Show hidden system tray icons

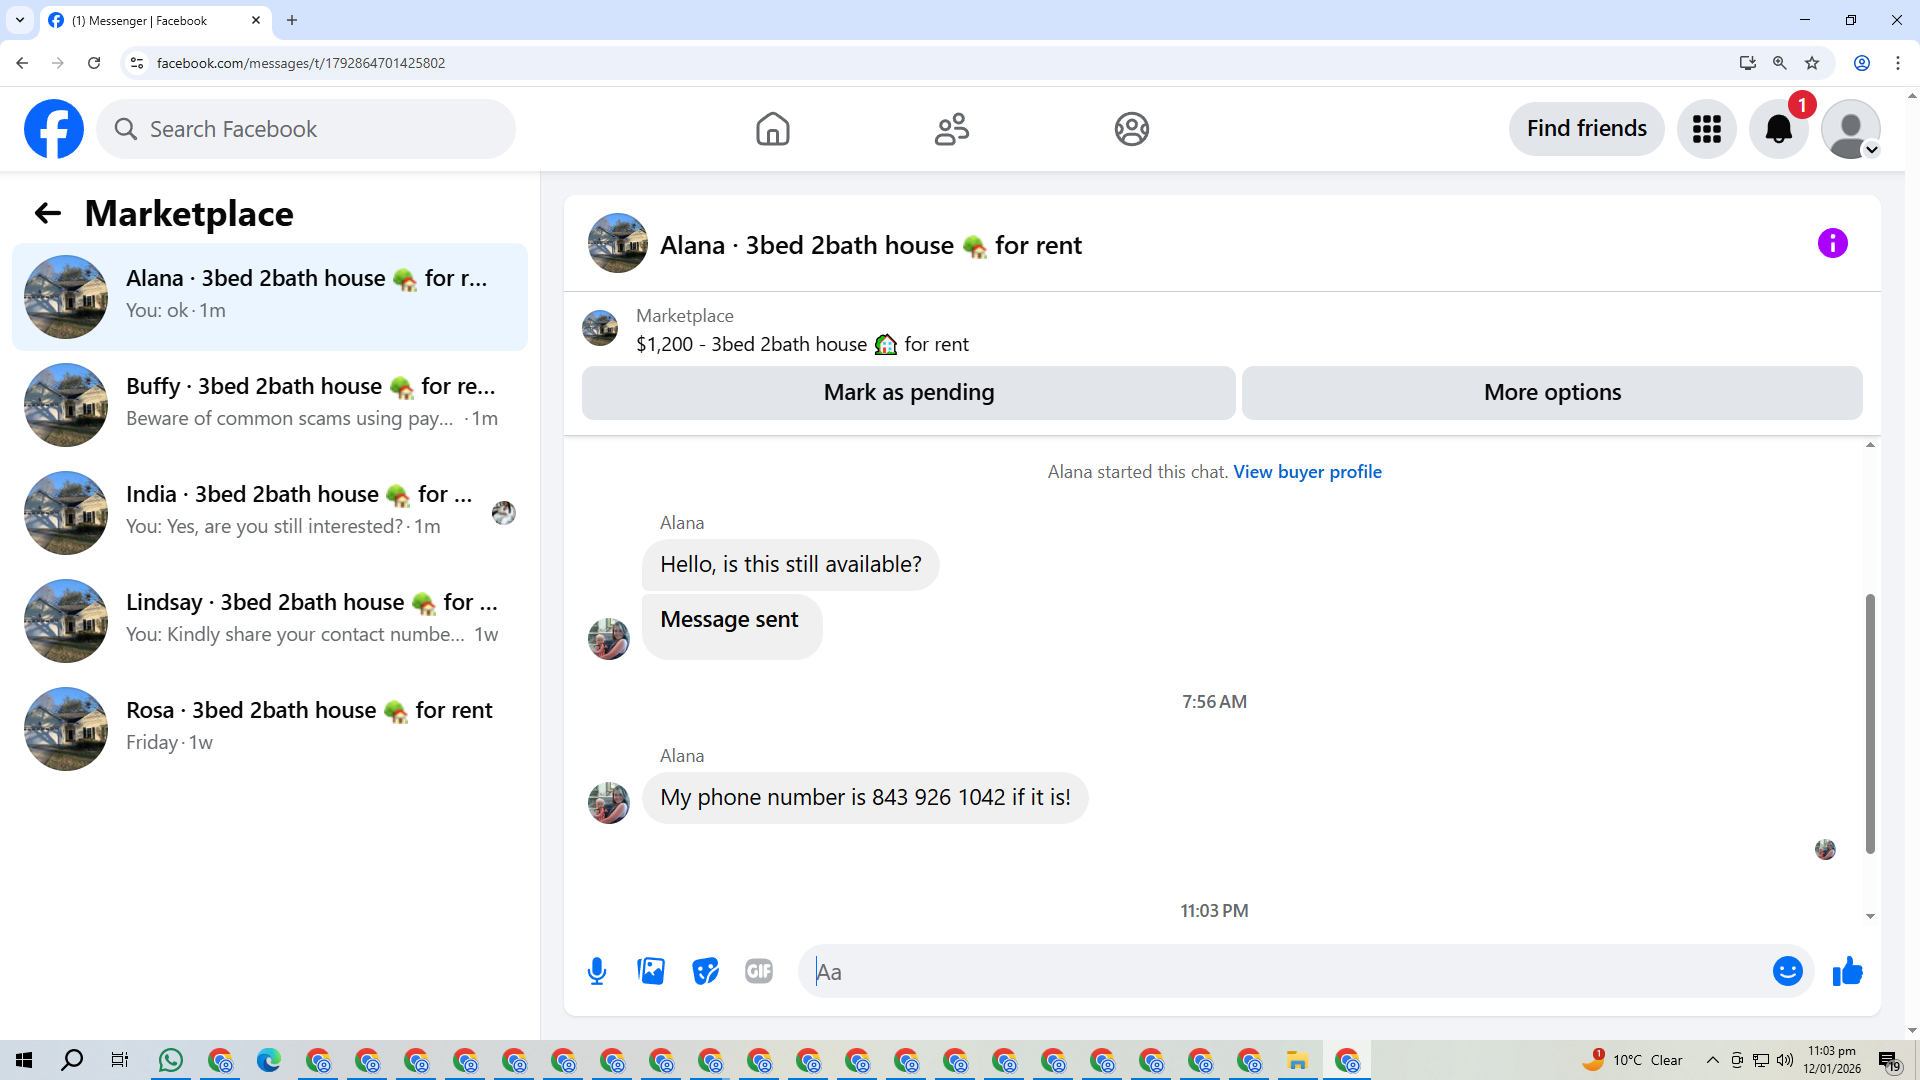[x=1712, y=1060]
